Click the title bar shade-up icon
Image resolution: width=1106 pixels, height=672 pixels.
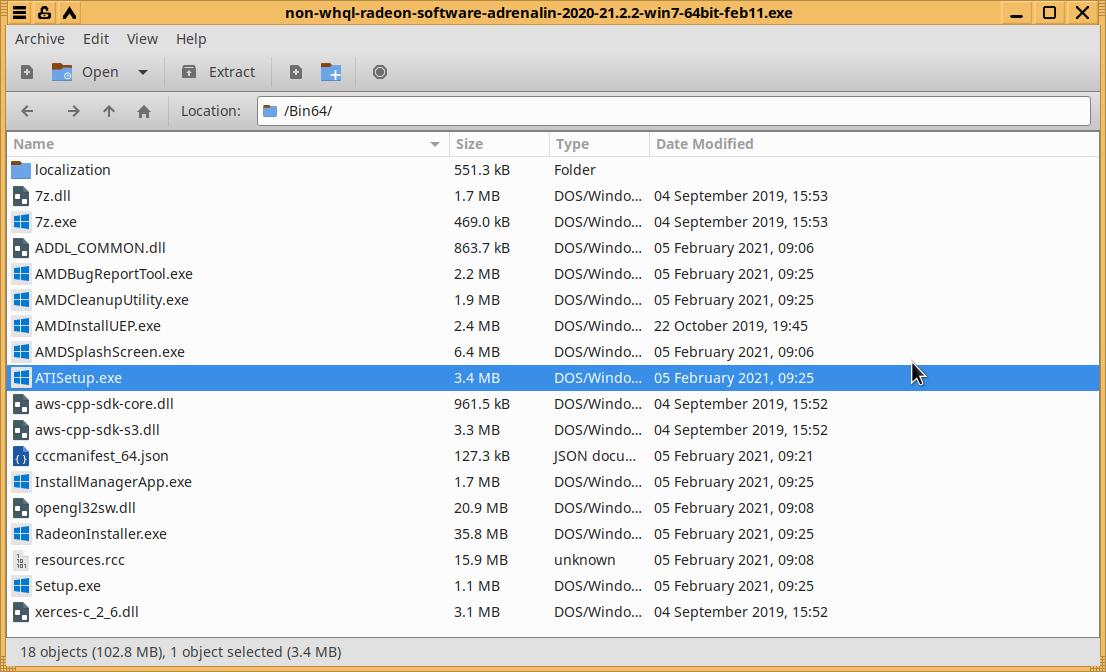[69, 13]
